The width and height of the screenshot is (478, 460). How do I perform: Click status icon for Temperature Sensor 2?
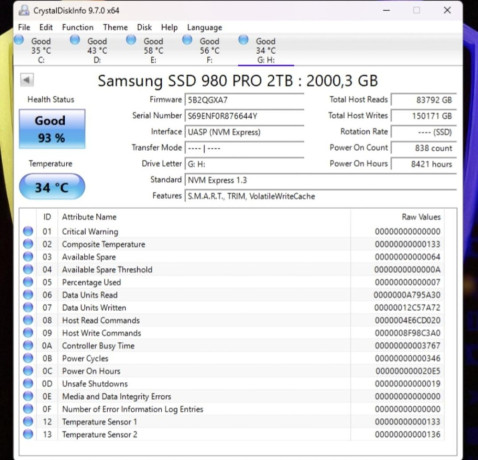pos(28,434)
